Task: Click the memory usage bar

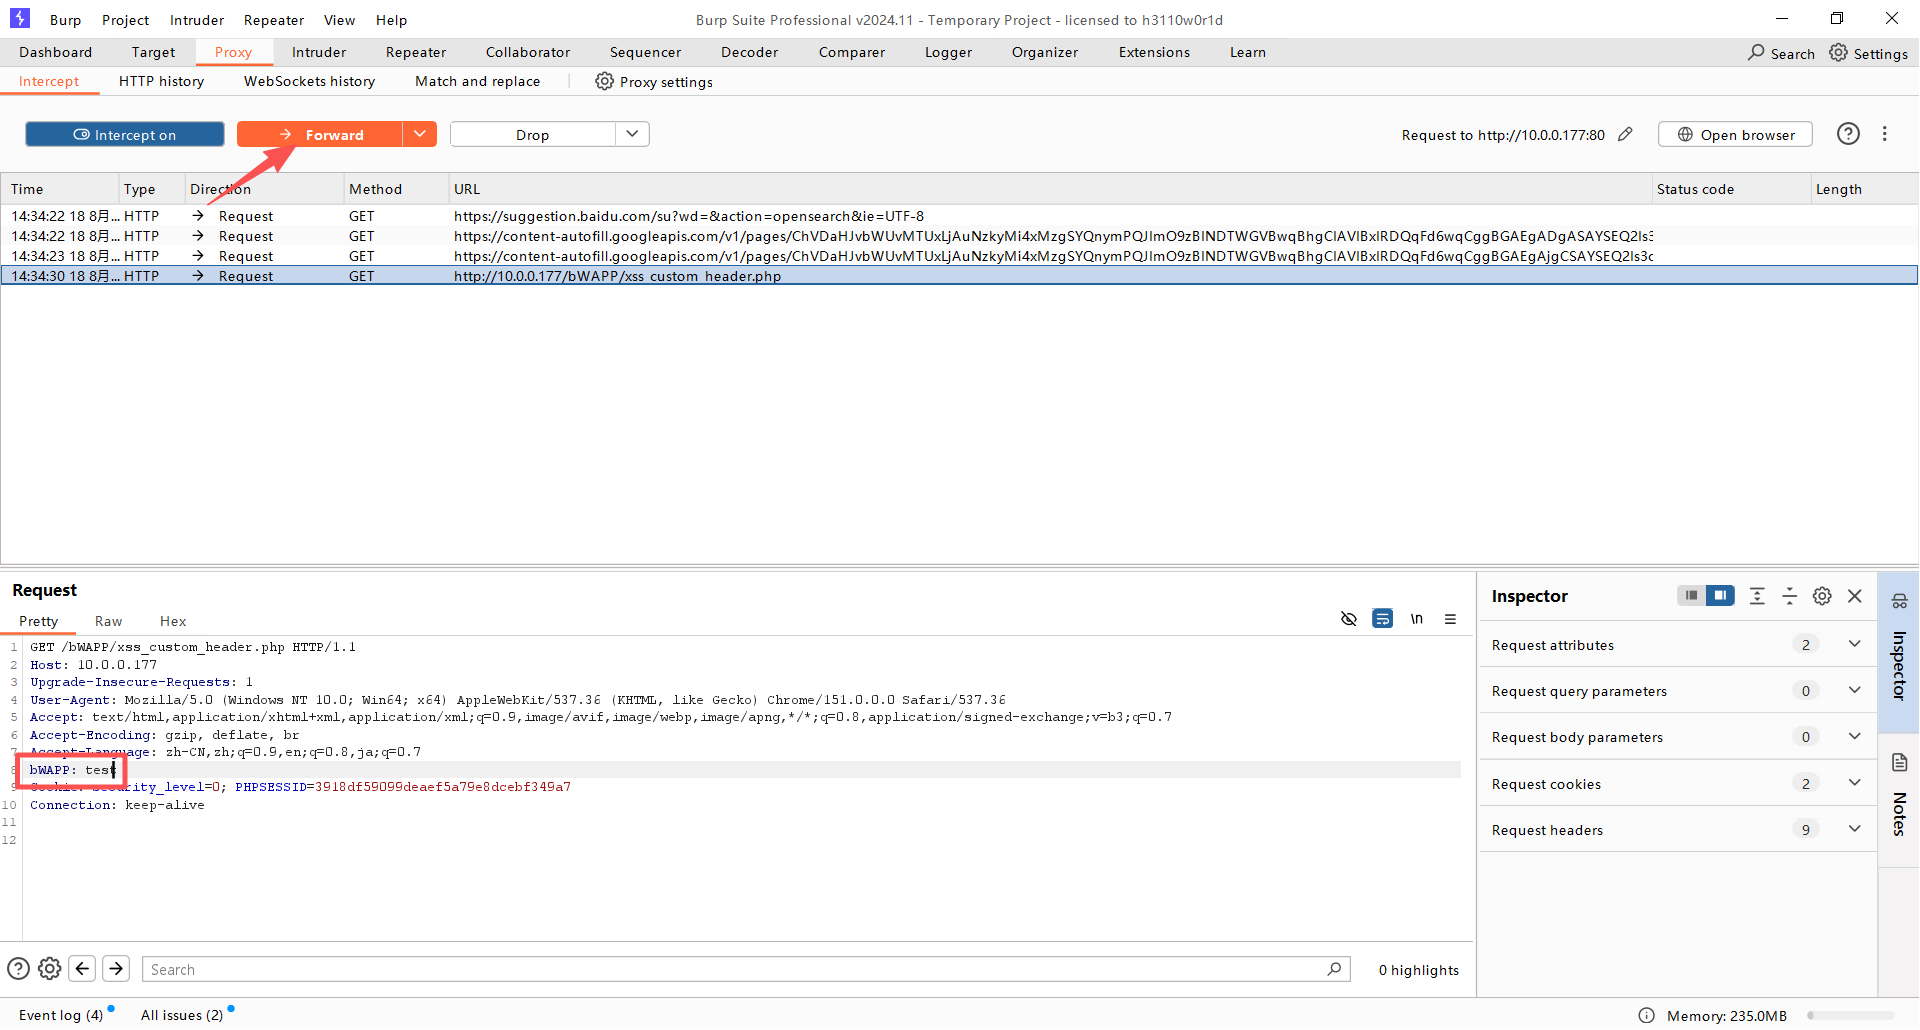Action: click(1850, 1016)
